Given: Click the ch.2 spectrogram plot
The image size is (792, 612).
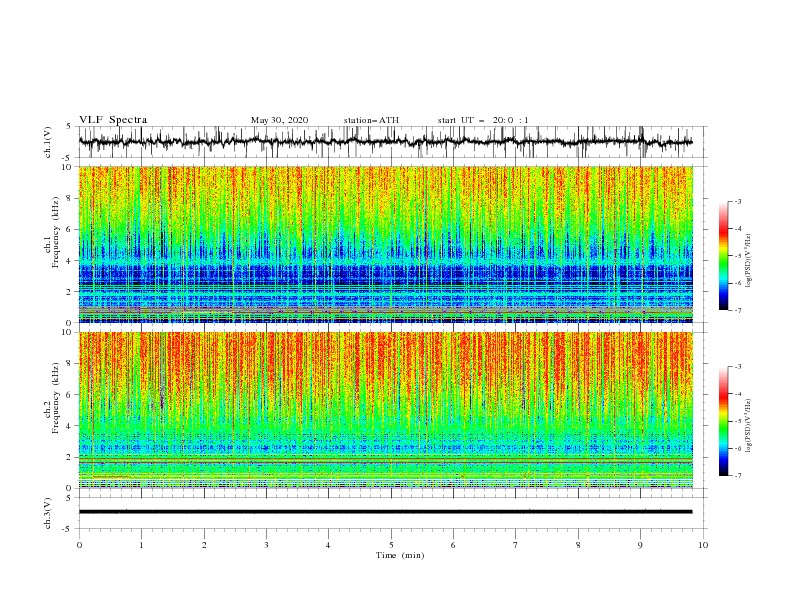Looking at the screenshot, I should [x=385, y=410].
